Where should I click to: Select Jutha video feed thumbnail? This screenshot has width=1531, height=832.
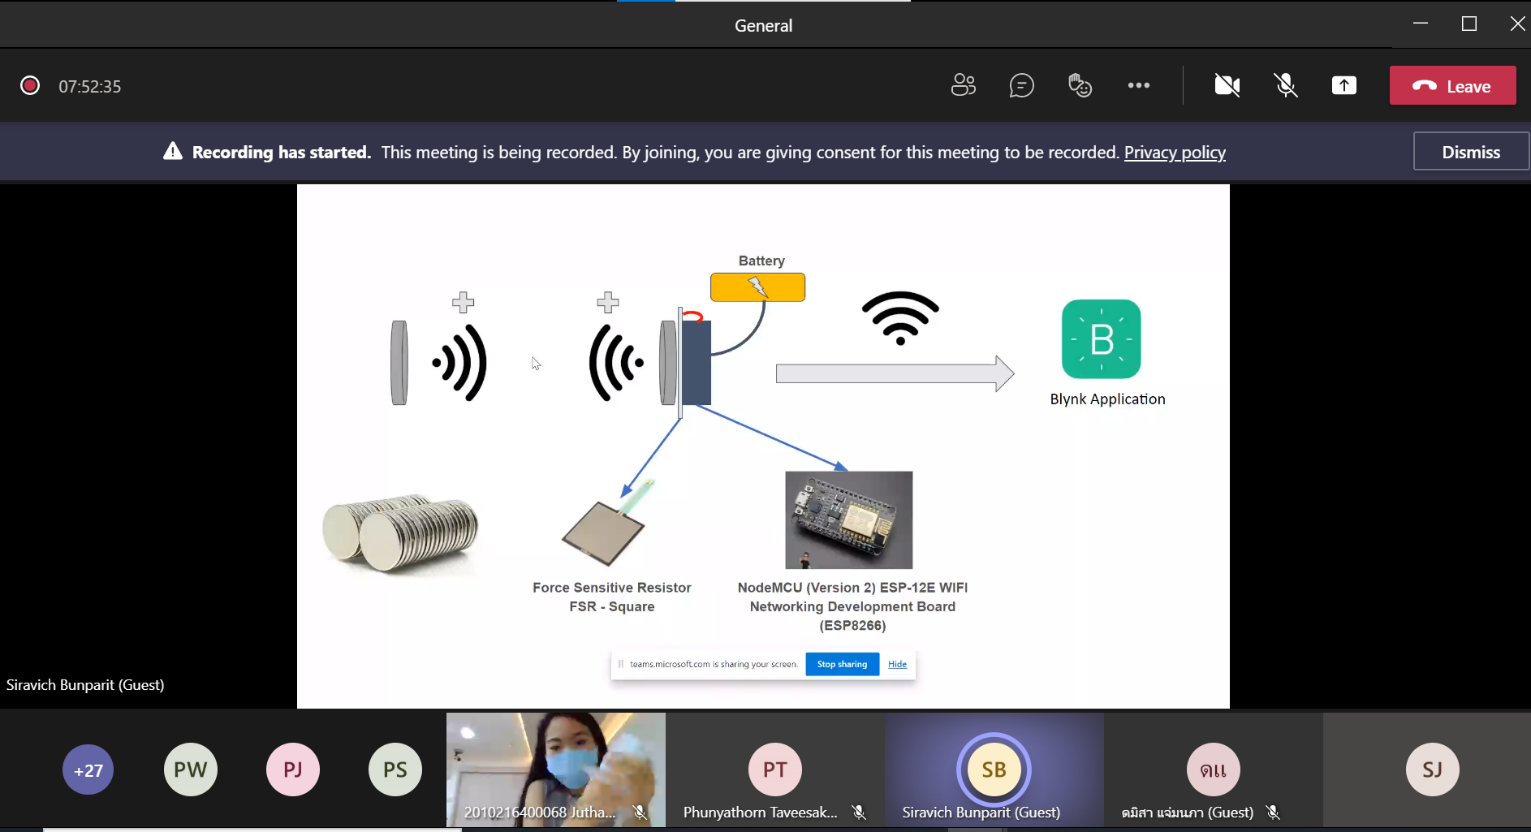click(x=556, y=769)
